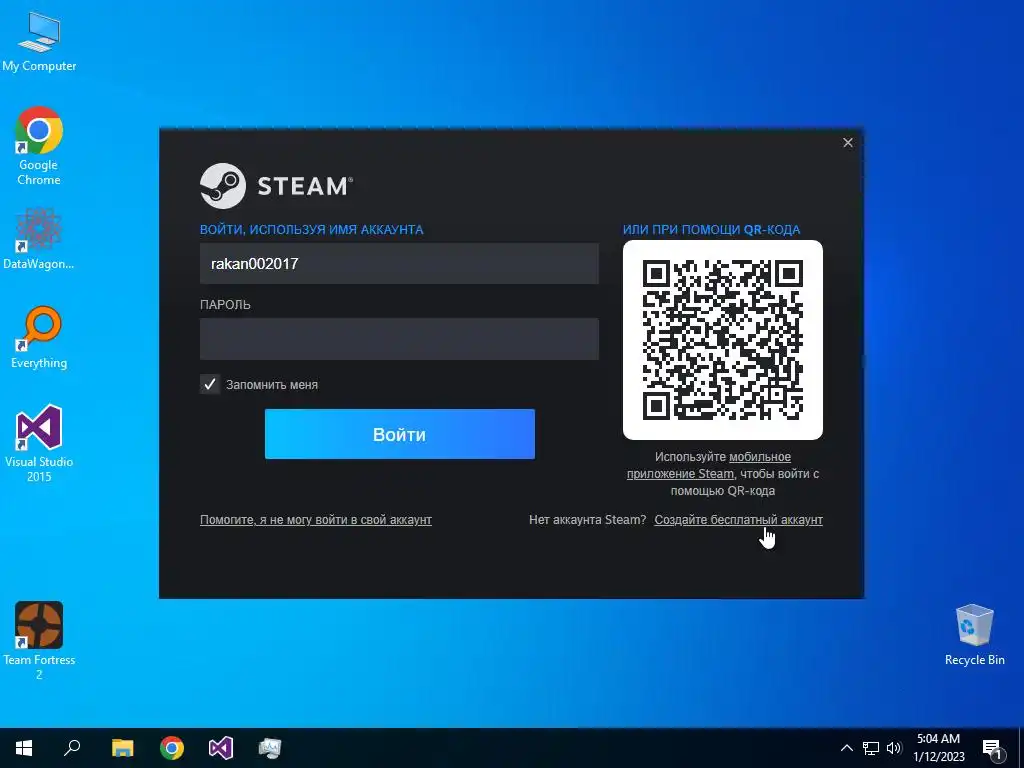Select the Visual Studio 2015 desktop shortcut
The image size is (1024, 768).
click(x=39, y=443)
